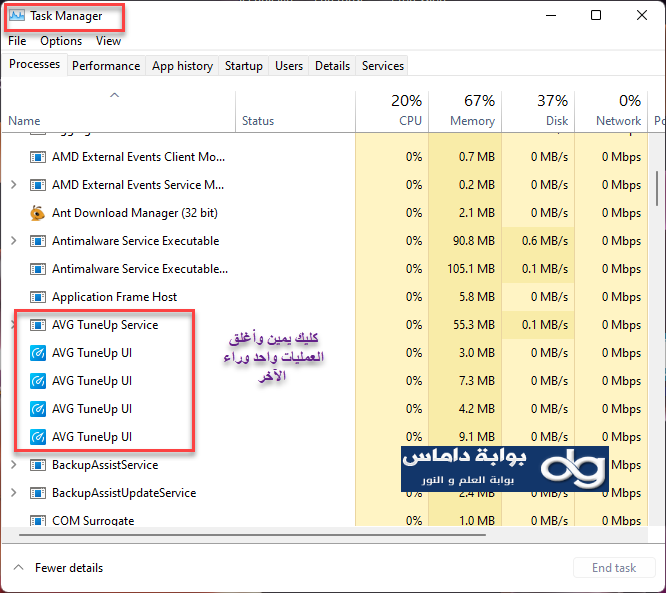Image resolution: width=666 pixels, height=593 pixels.
Task: Open the View menu
Action: pos(108,41)
